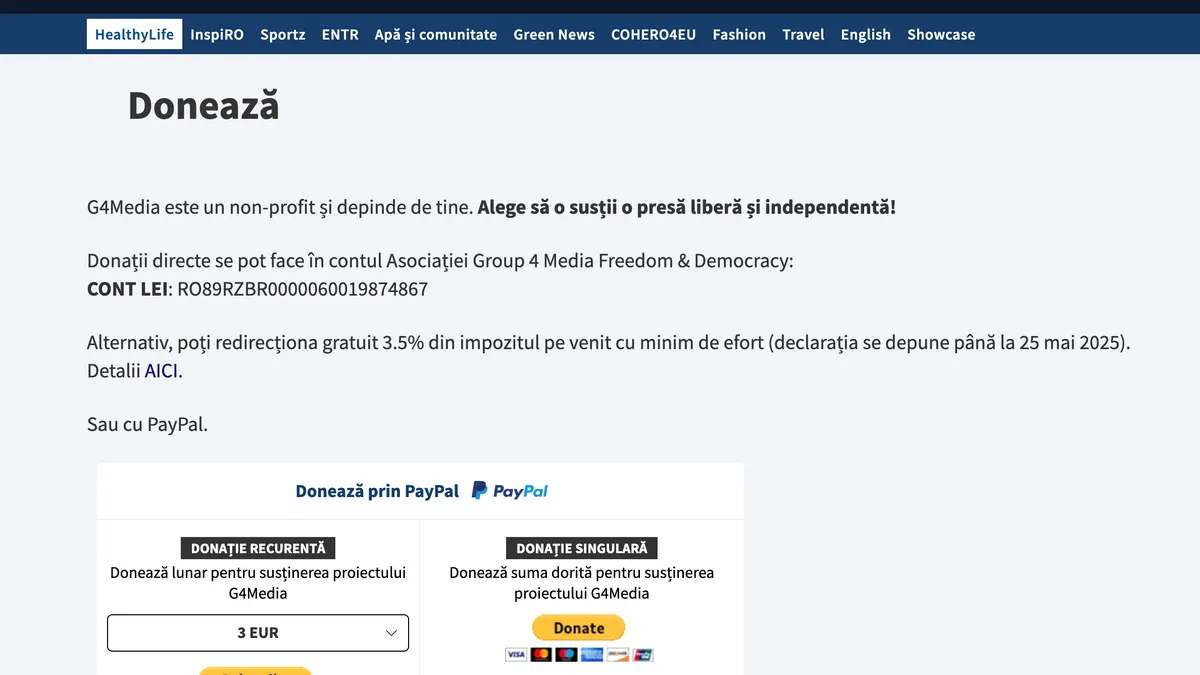
Task: Select the CONT LEI account number text
Action: point(302,288)
